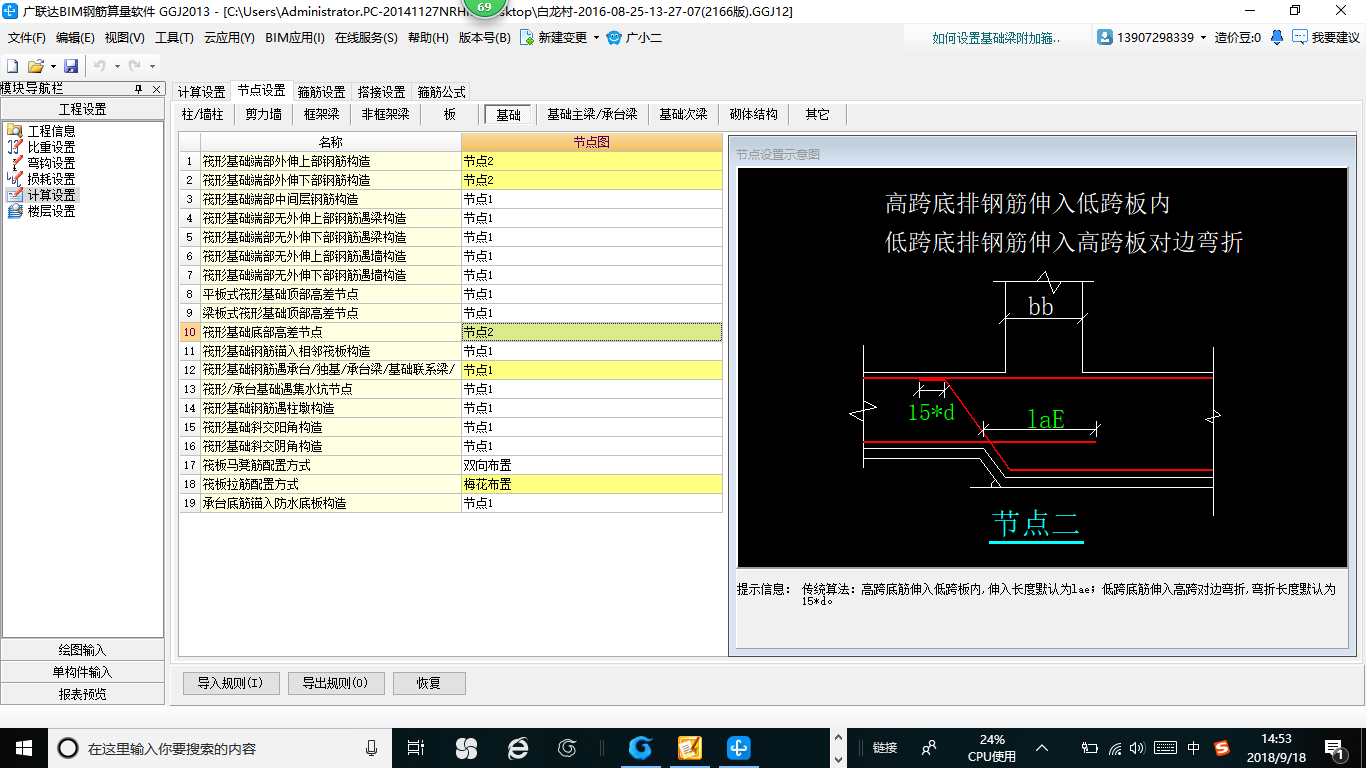This screenshot has height=768, width=1366.
Task: Click the 恢复 button
Action: tap(429, 684)
